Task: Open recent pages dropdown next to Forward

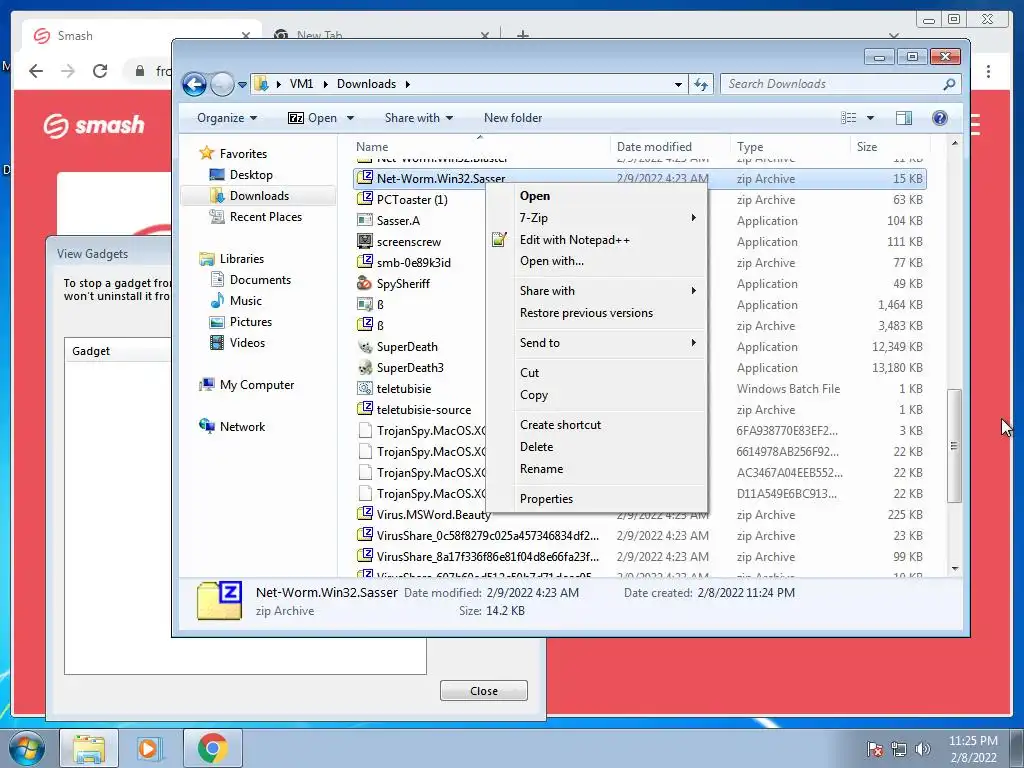Action: click(x=242, y=85)
